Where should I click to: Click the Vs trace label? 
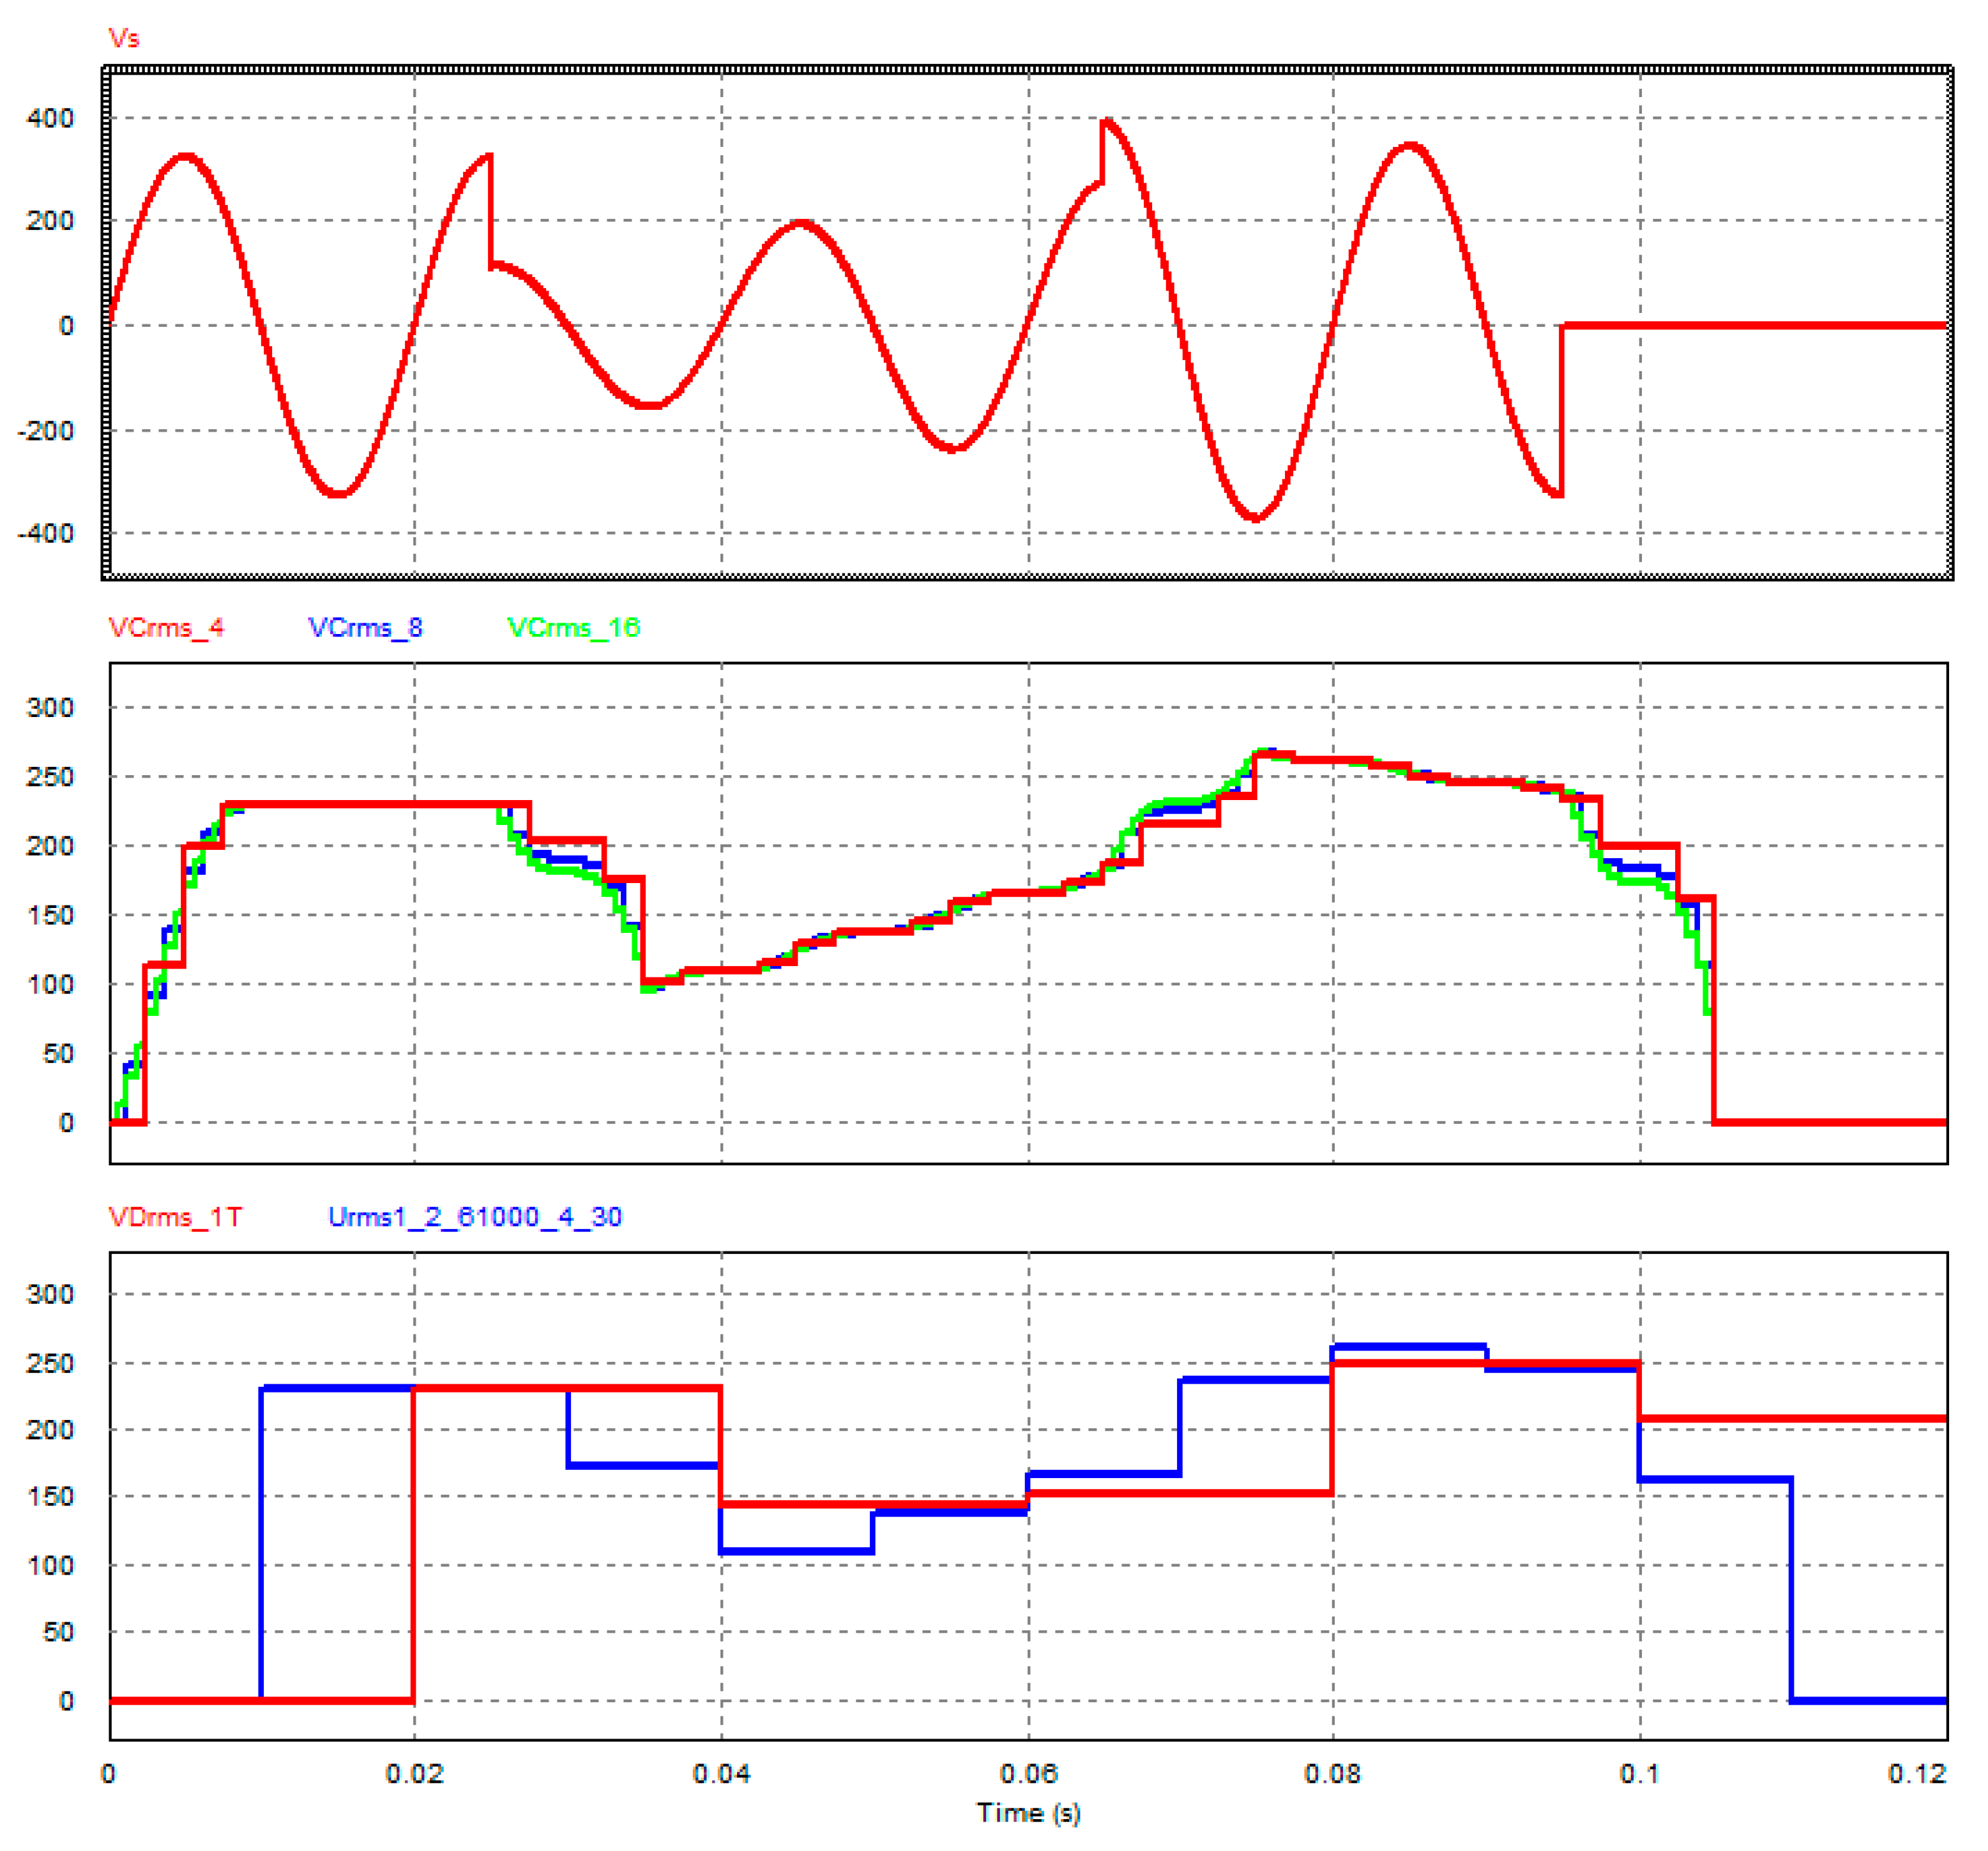click(x=123, y=39)
